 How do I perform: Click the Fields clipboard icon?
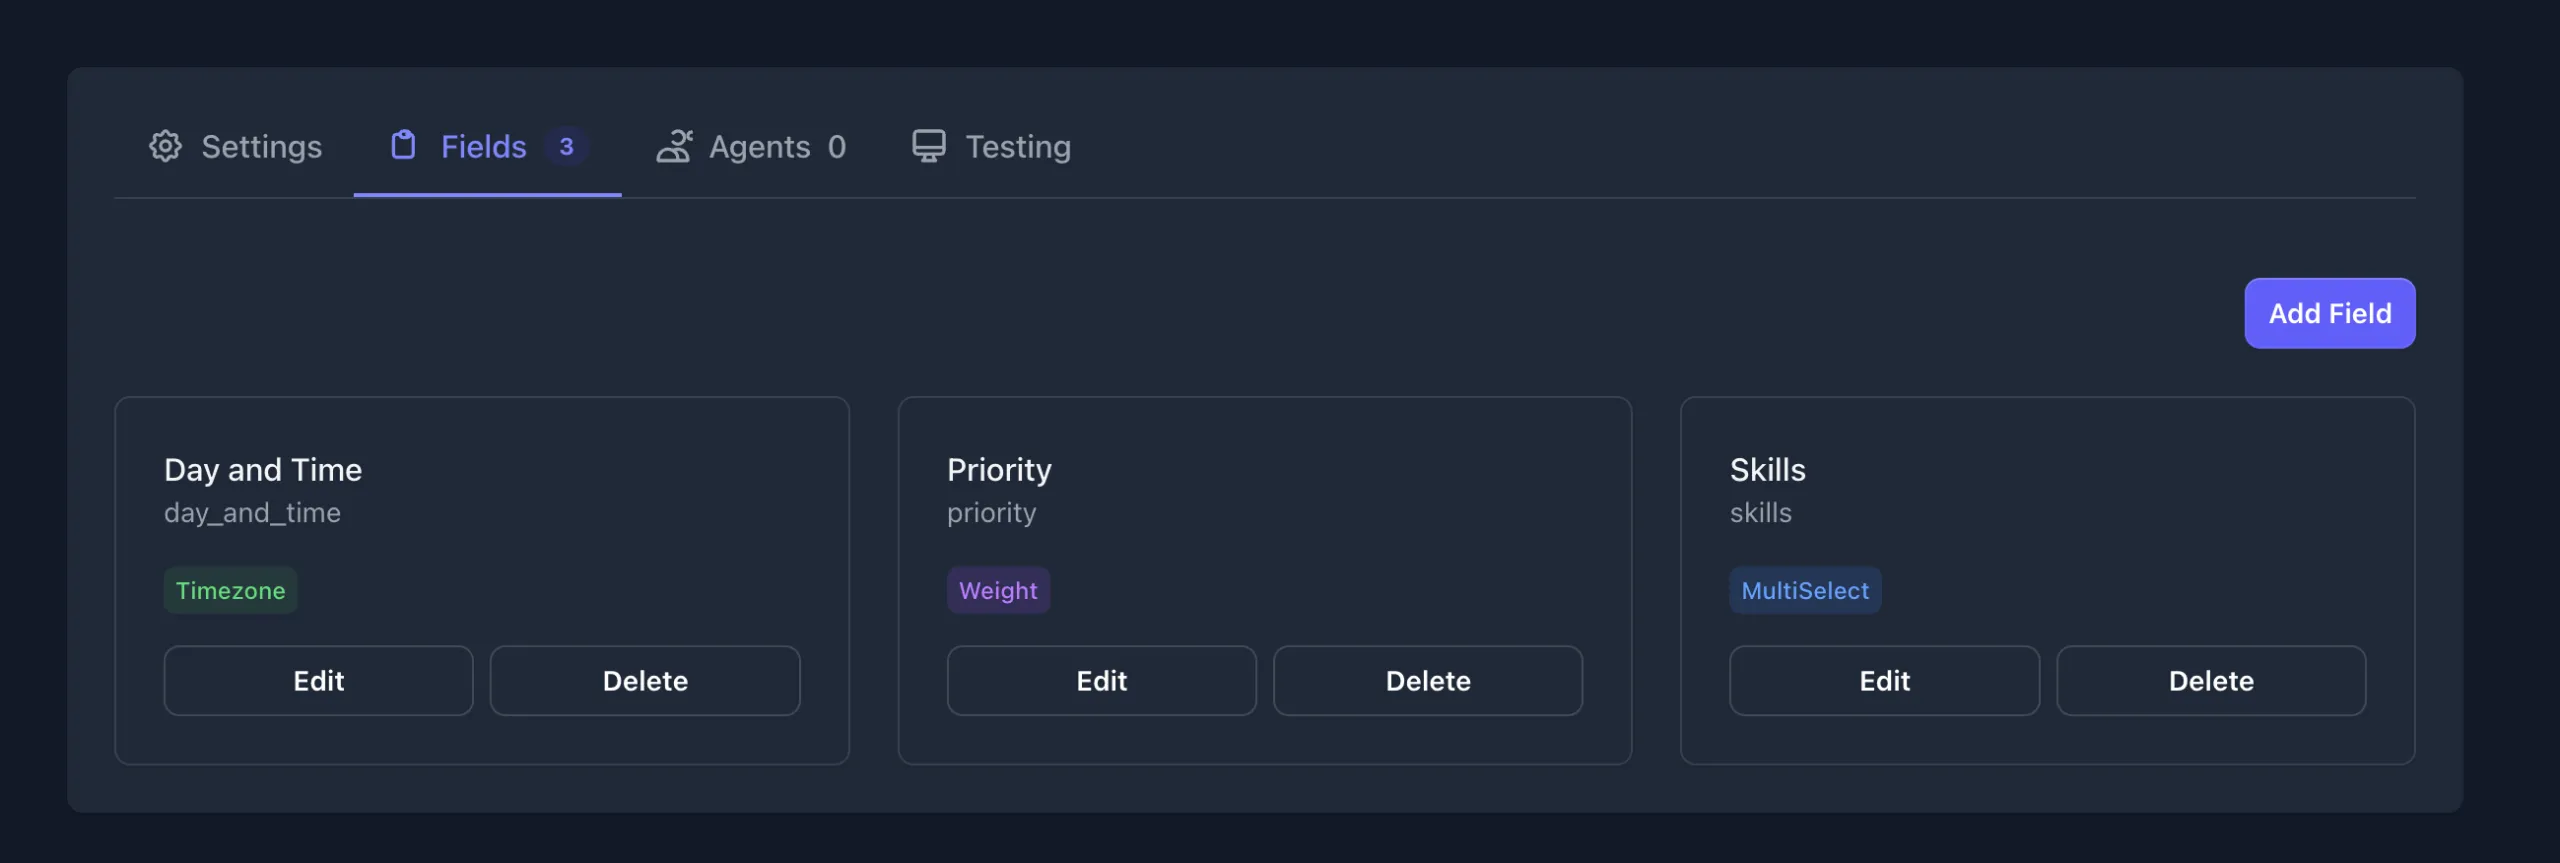tap(403, 145)
